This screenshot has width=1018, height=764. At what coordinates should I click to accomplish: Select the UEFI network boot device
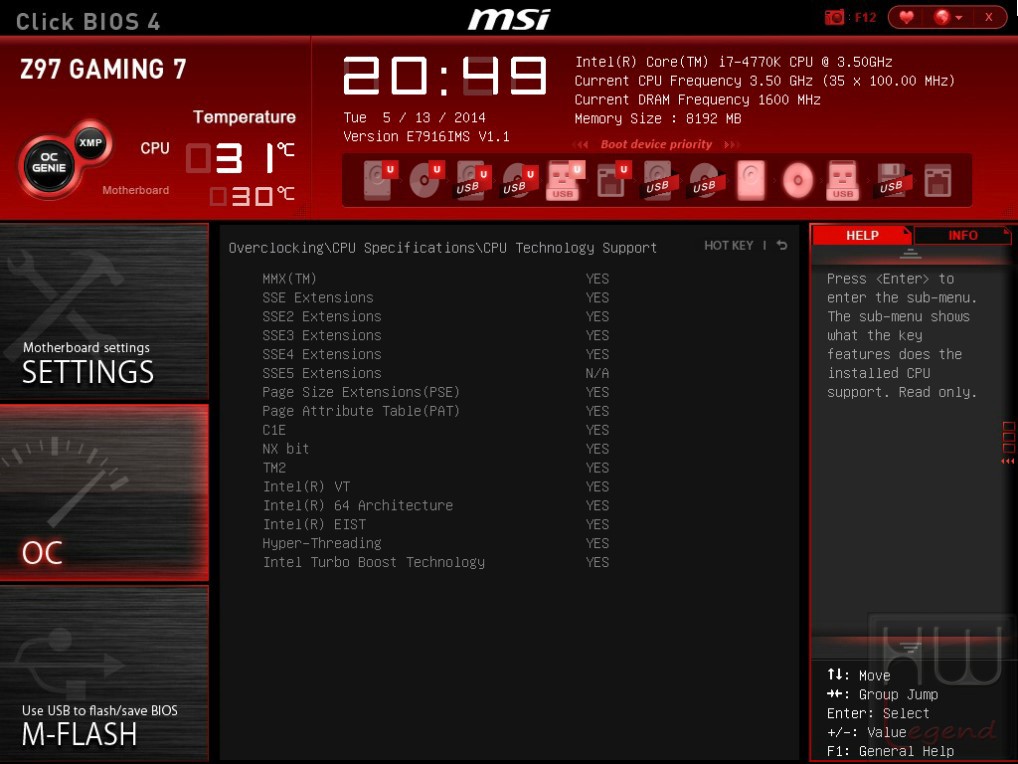612,180
